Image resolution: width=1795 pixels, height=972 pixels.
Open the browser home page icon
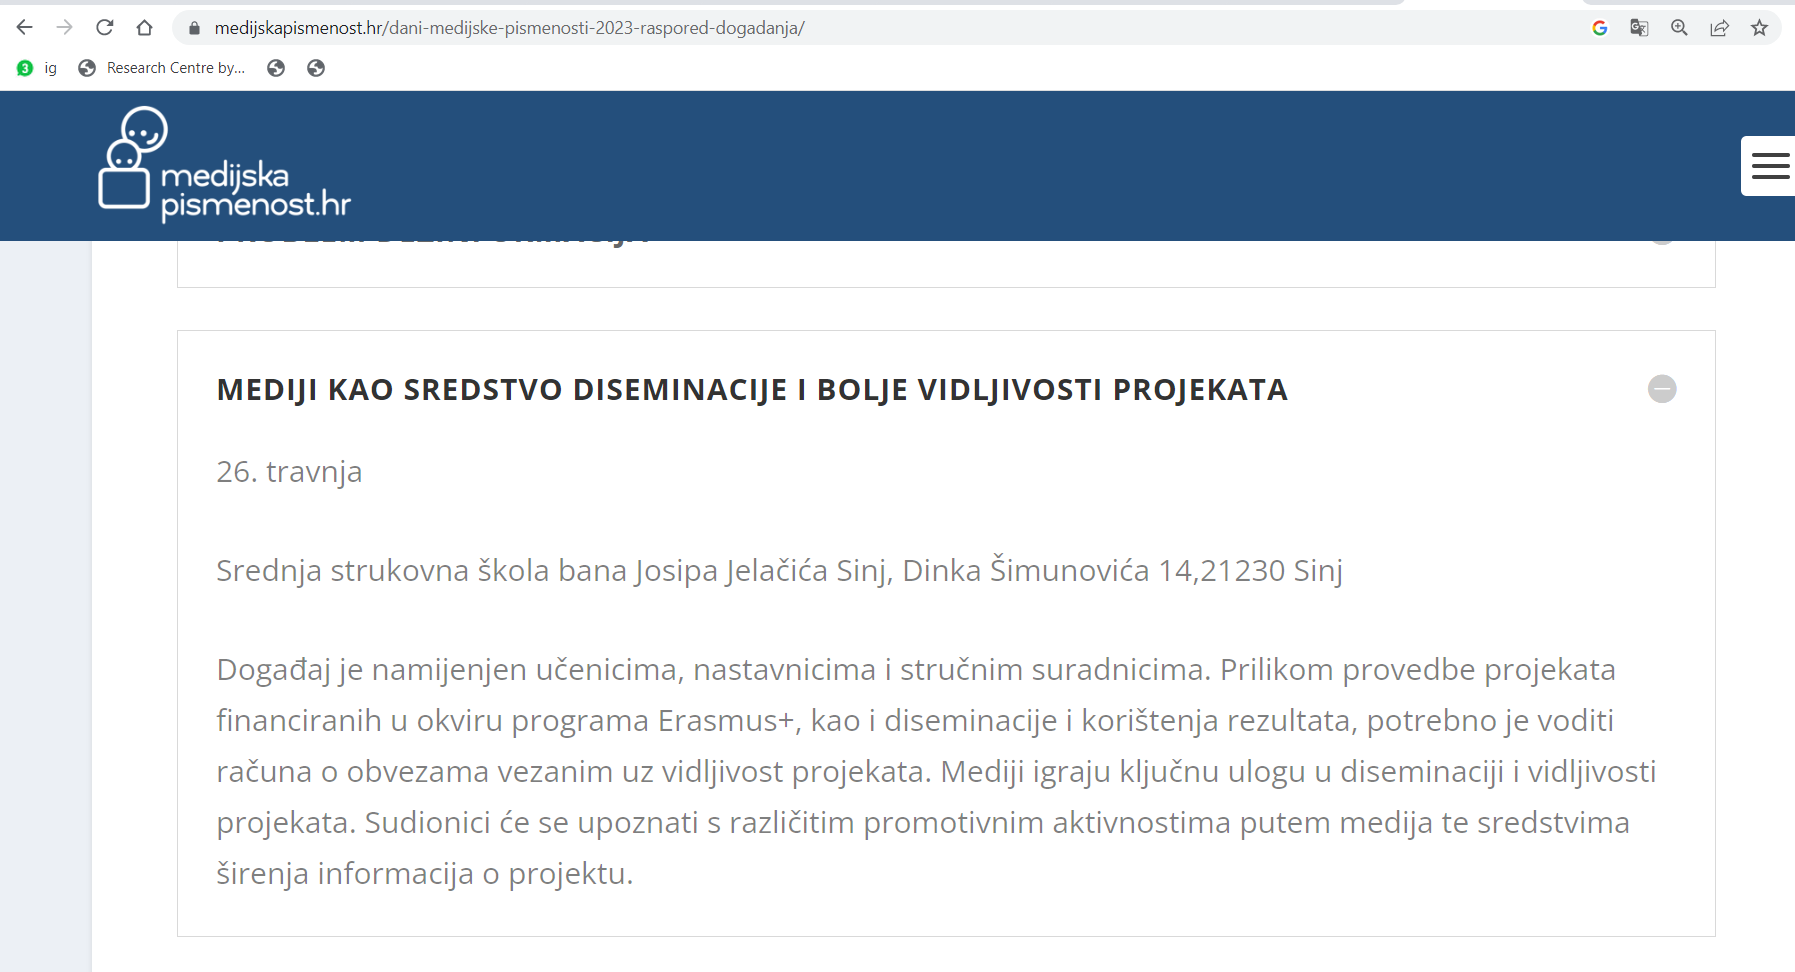[x=145, y=27]
